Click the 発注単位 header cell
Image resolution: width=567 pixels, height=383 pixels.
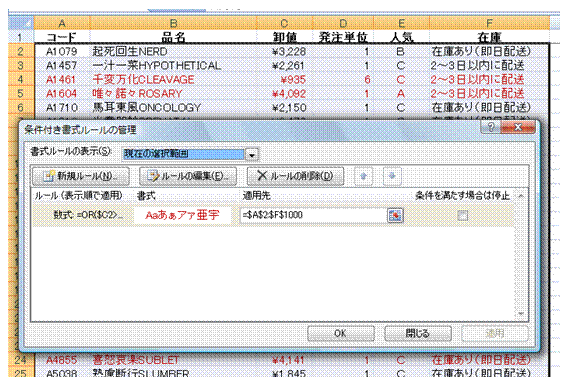point(343,37)
